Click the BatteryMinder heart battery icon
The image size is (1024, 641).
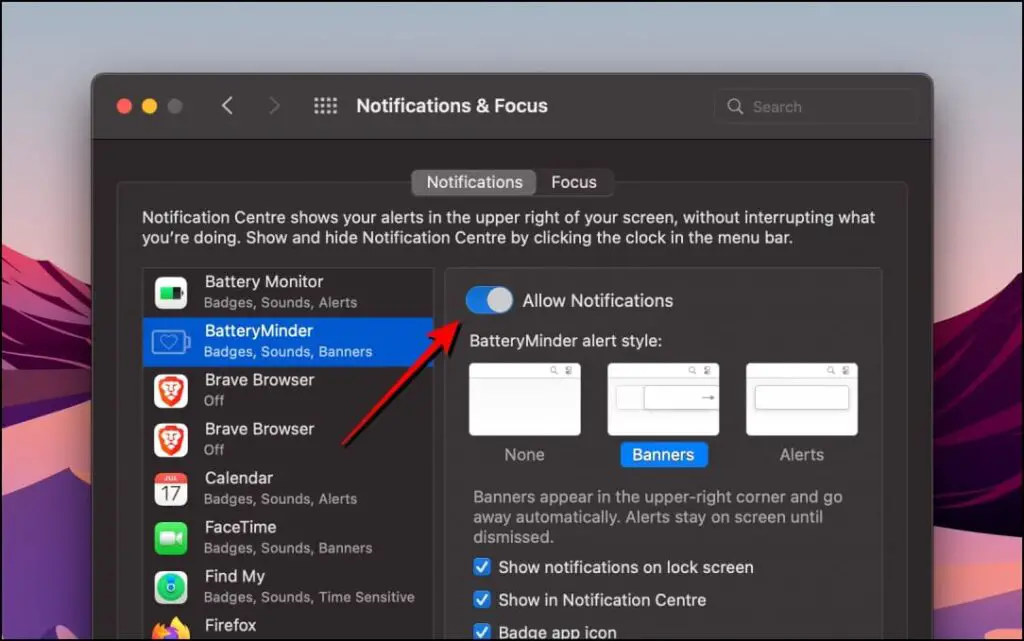coord(171,341)
